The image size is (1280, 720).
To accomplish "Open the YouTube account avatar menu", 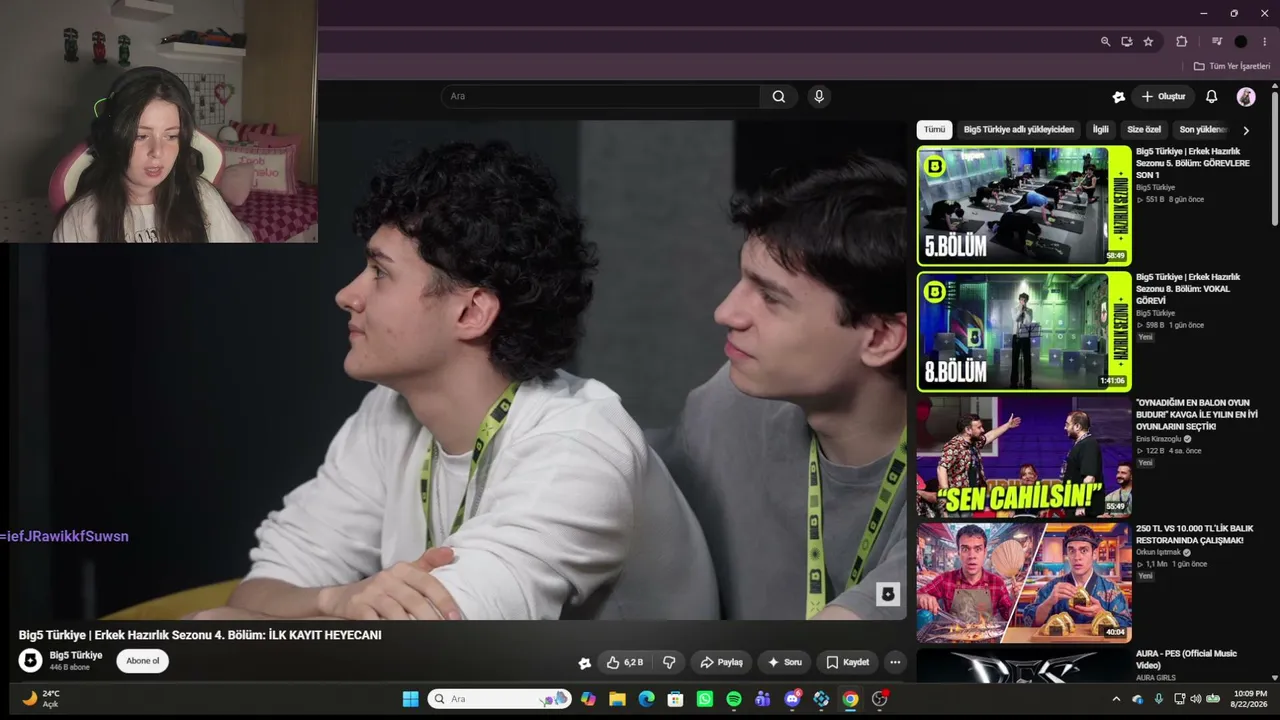I will (1246, 97).
